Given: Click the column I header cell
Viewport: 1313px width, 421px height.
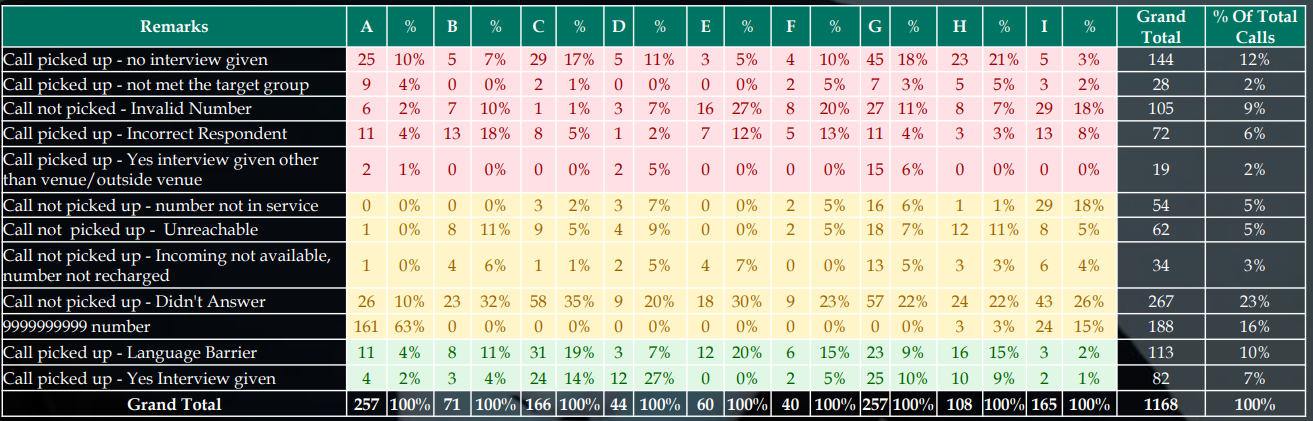Looking at the screenshot, I should click(1044, 26).
